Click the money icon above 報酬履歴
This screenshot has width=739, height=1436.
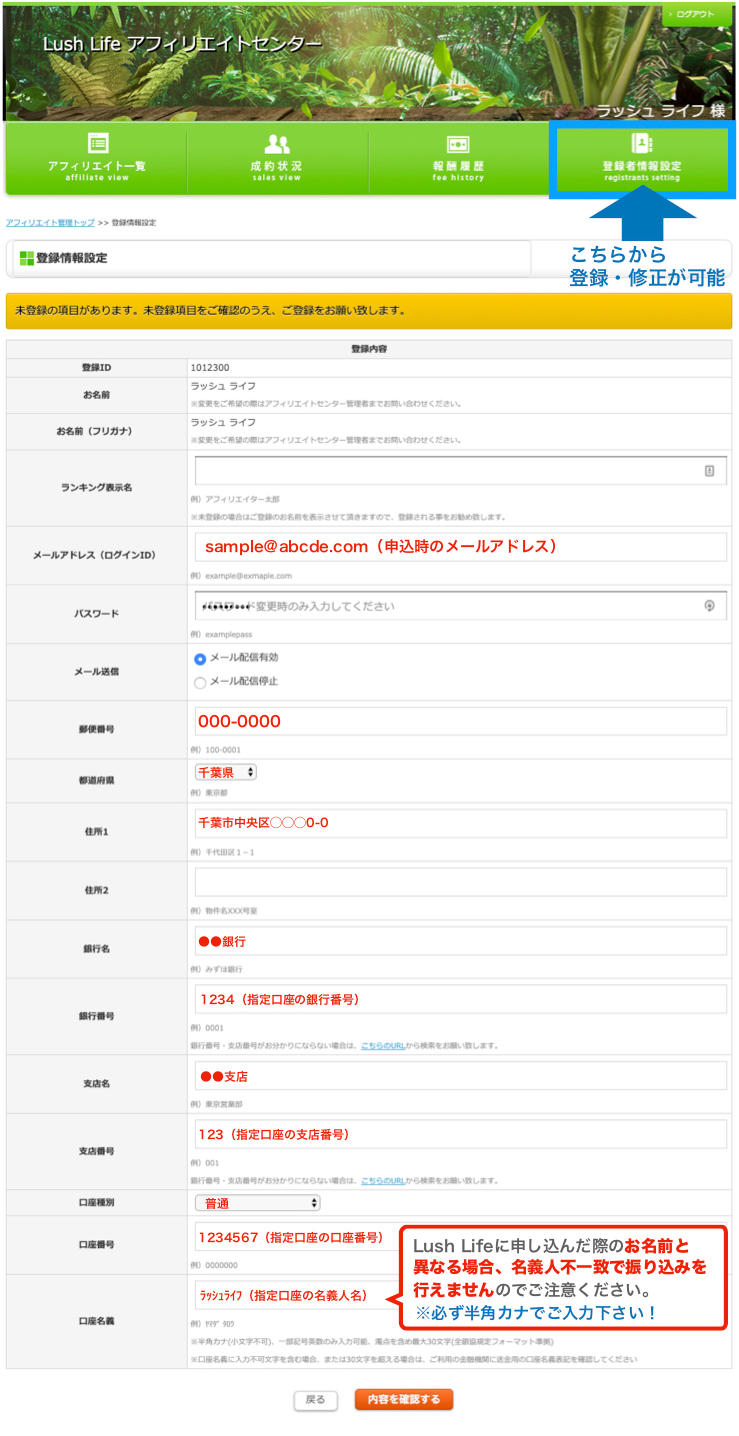tap(458, 145)
